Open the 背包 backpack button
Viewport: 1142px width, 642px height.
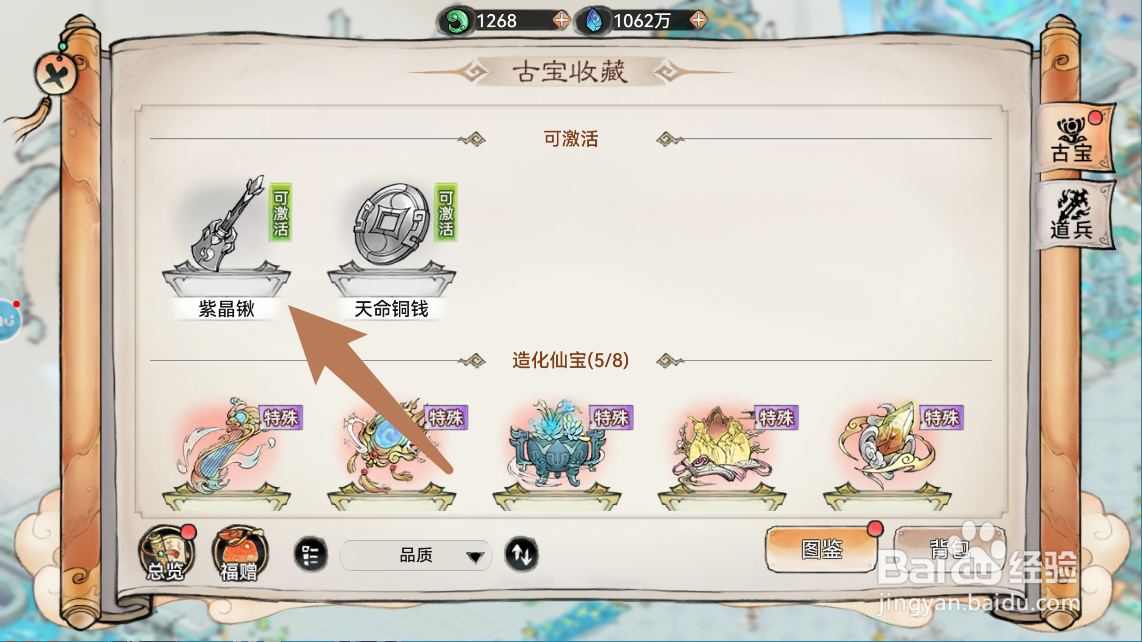pyautogui.click(x=949, y=548)
